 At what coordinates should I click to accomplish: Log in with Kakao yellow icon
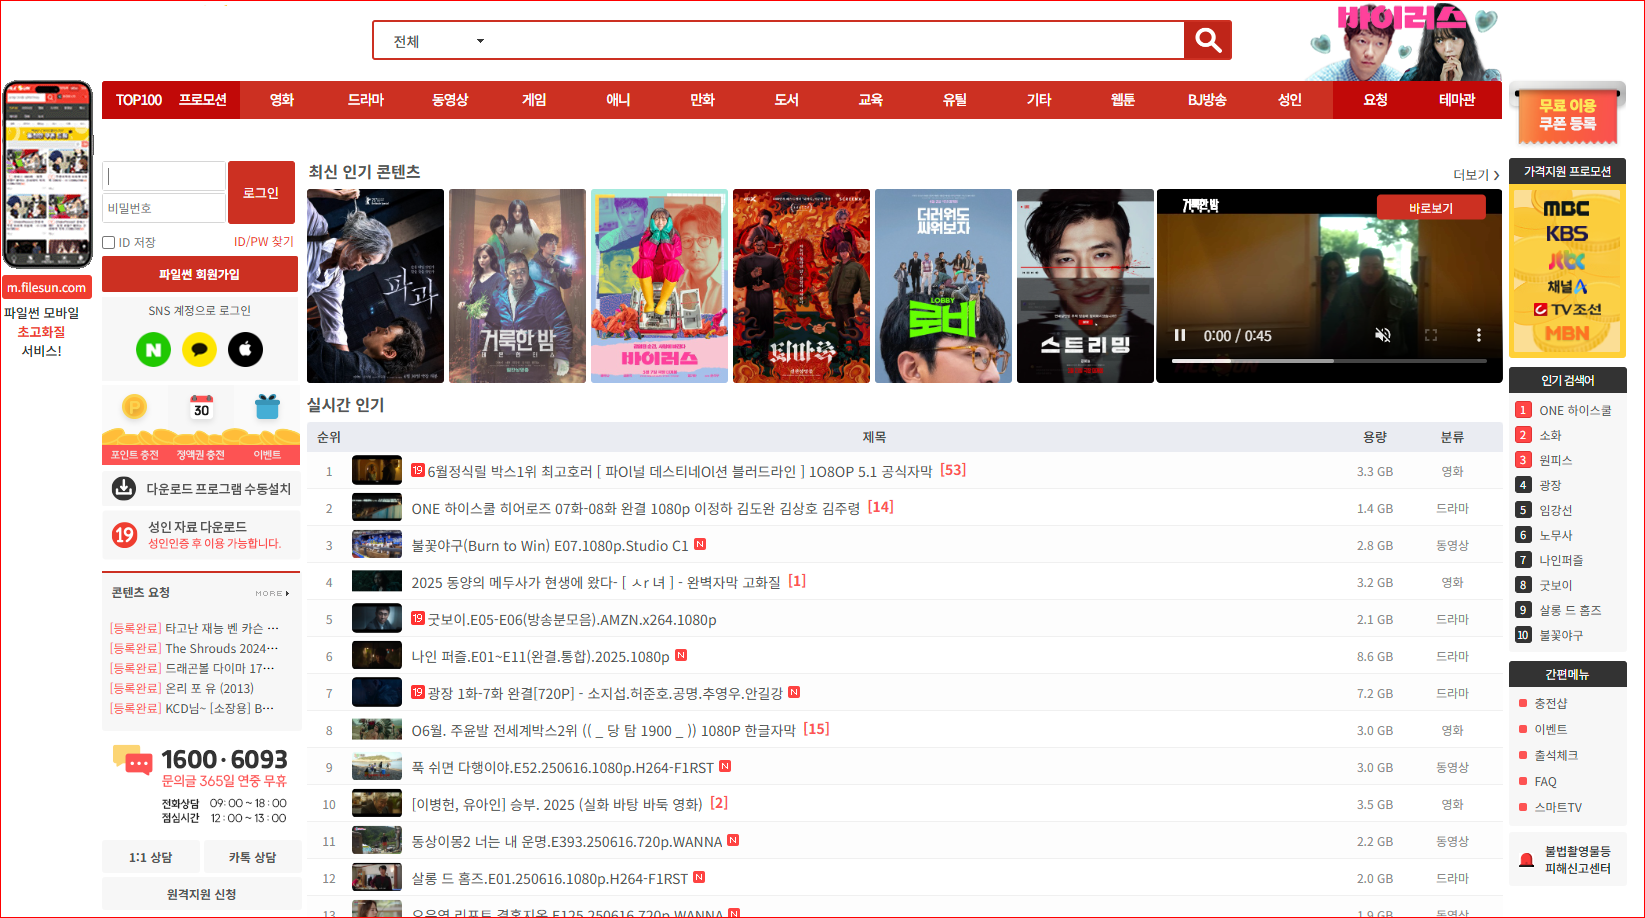(199, 349)
